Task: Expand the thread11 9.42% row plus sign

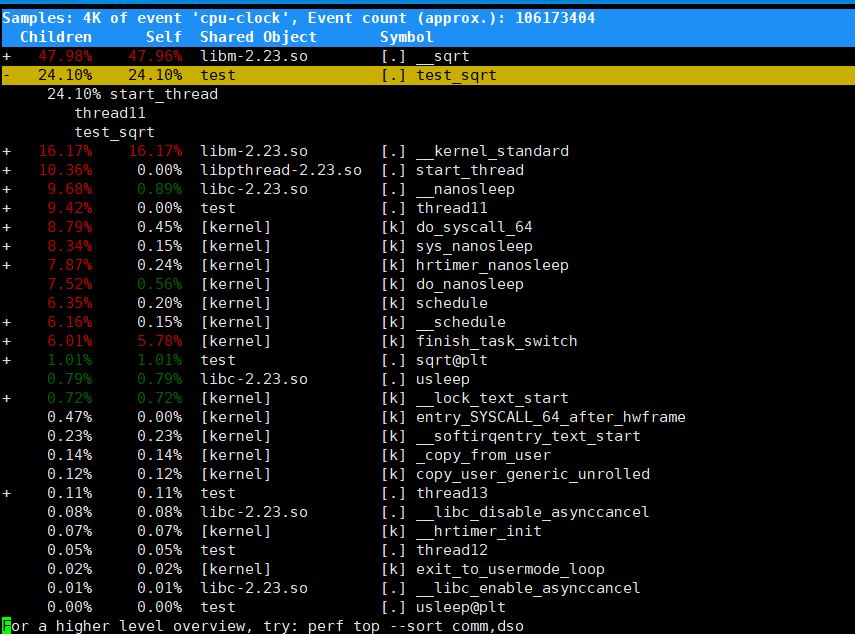Action: [x=7, y=208]
